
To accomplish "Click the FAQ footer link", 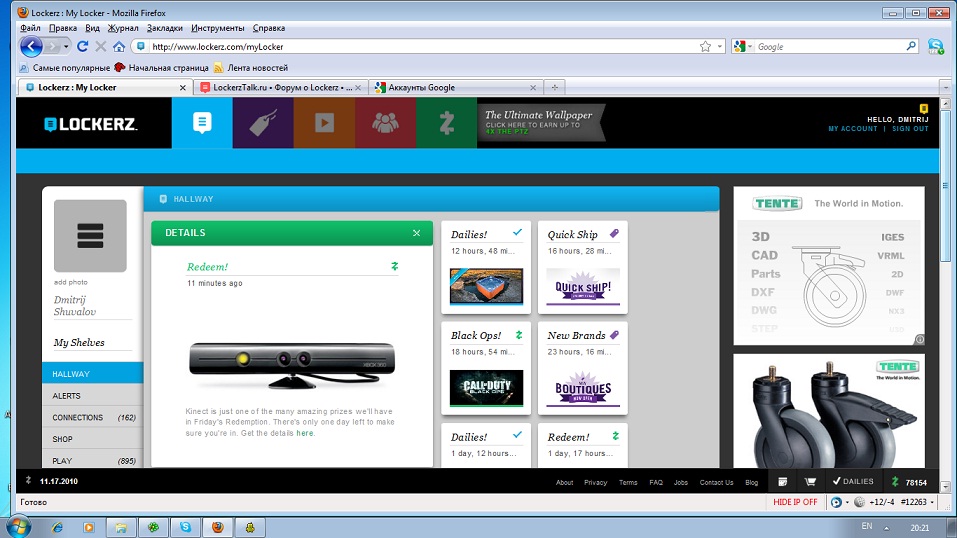I will click(656, 482).
